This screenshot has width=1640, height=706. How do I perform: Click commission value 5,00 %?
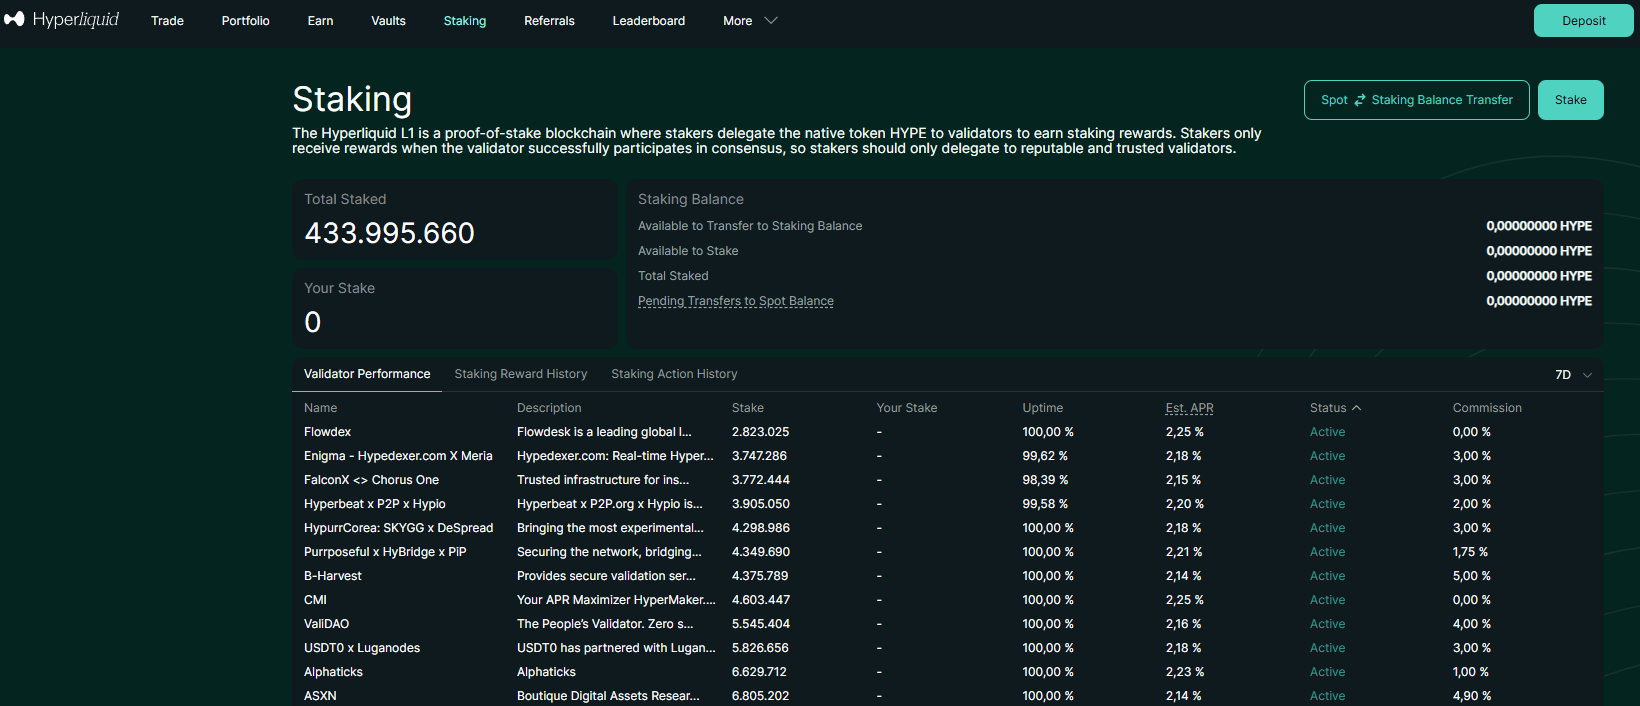(x=1472, y=576)
